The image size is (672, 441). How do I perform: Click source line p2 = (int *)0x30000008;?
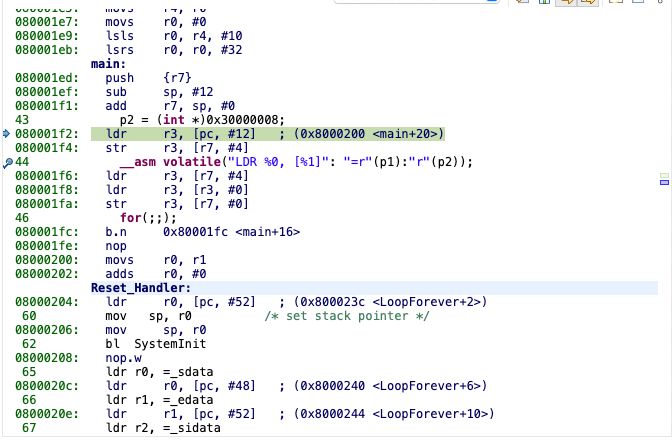pyautogui.click(x=202, y=120)
